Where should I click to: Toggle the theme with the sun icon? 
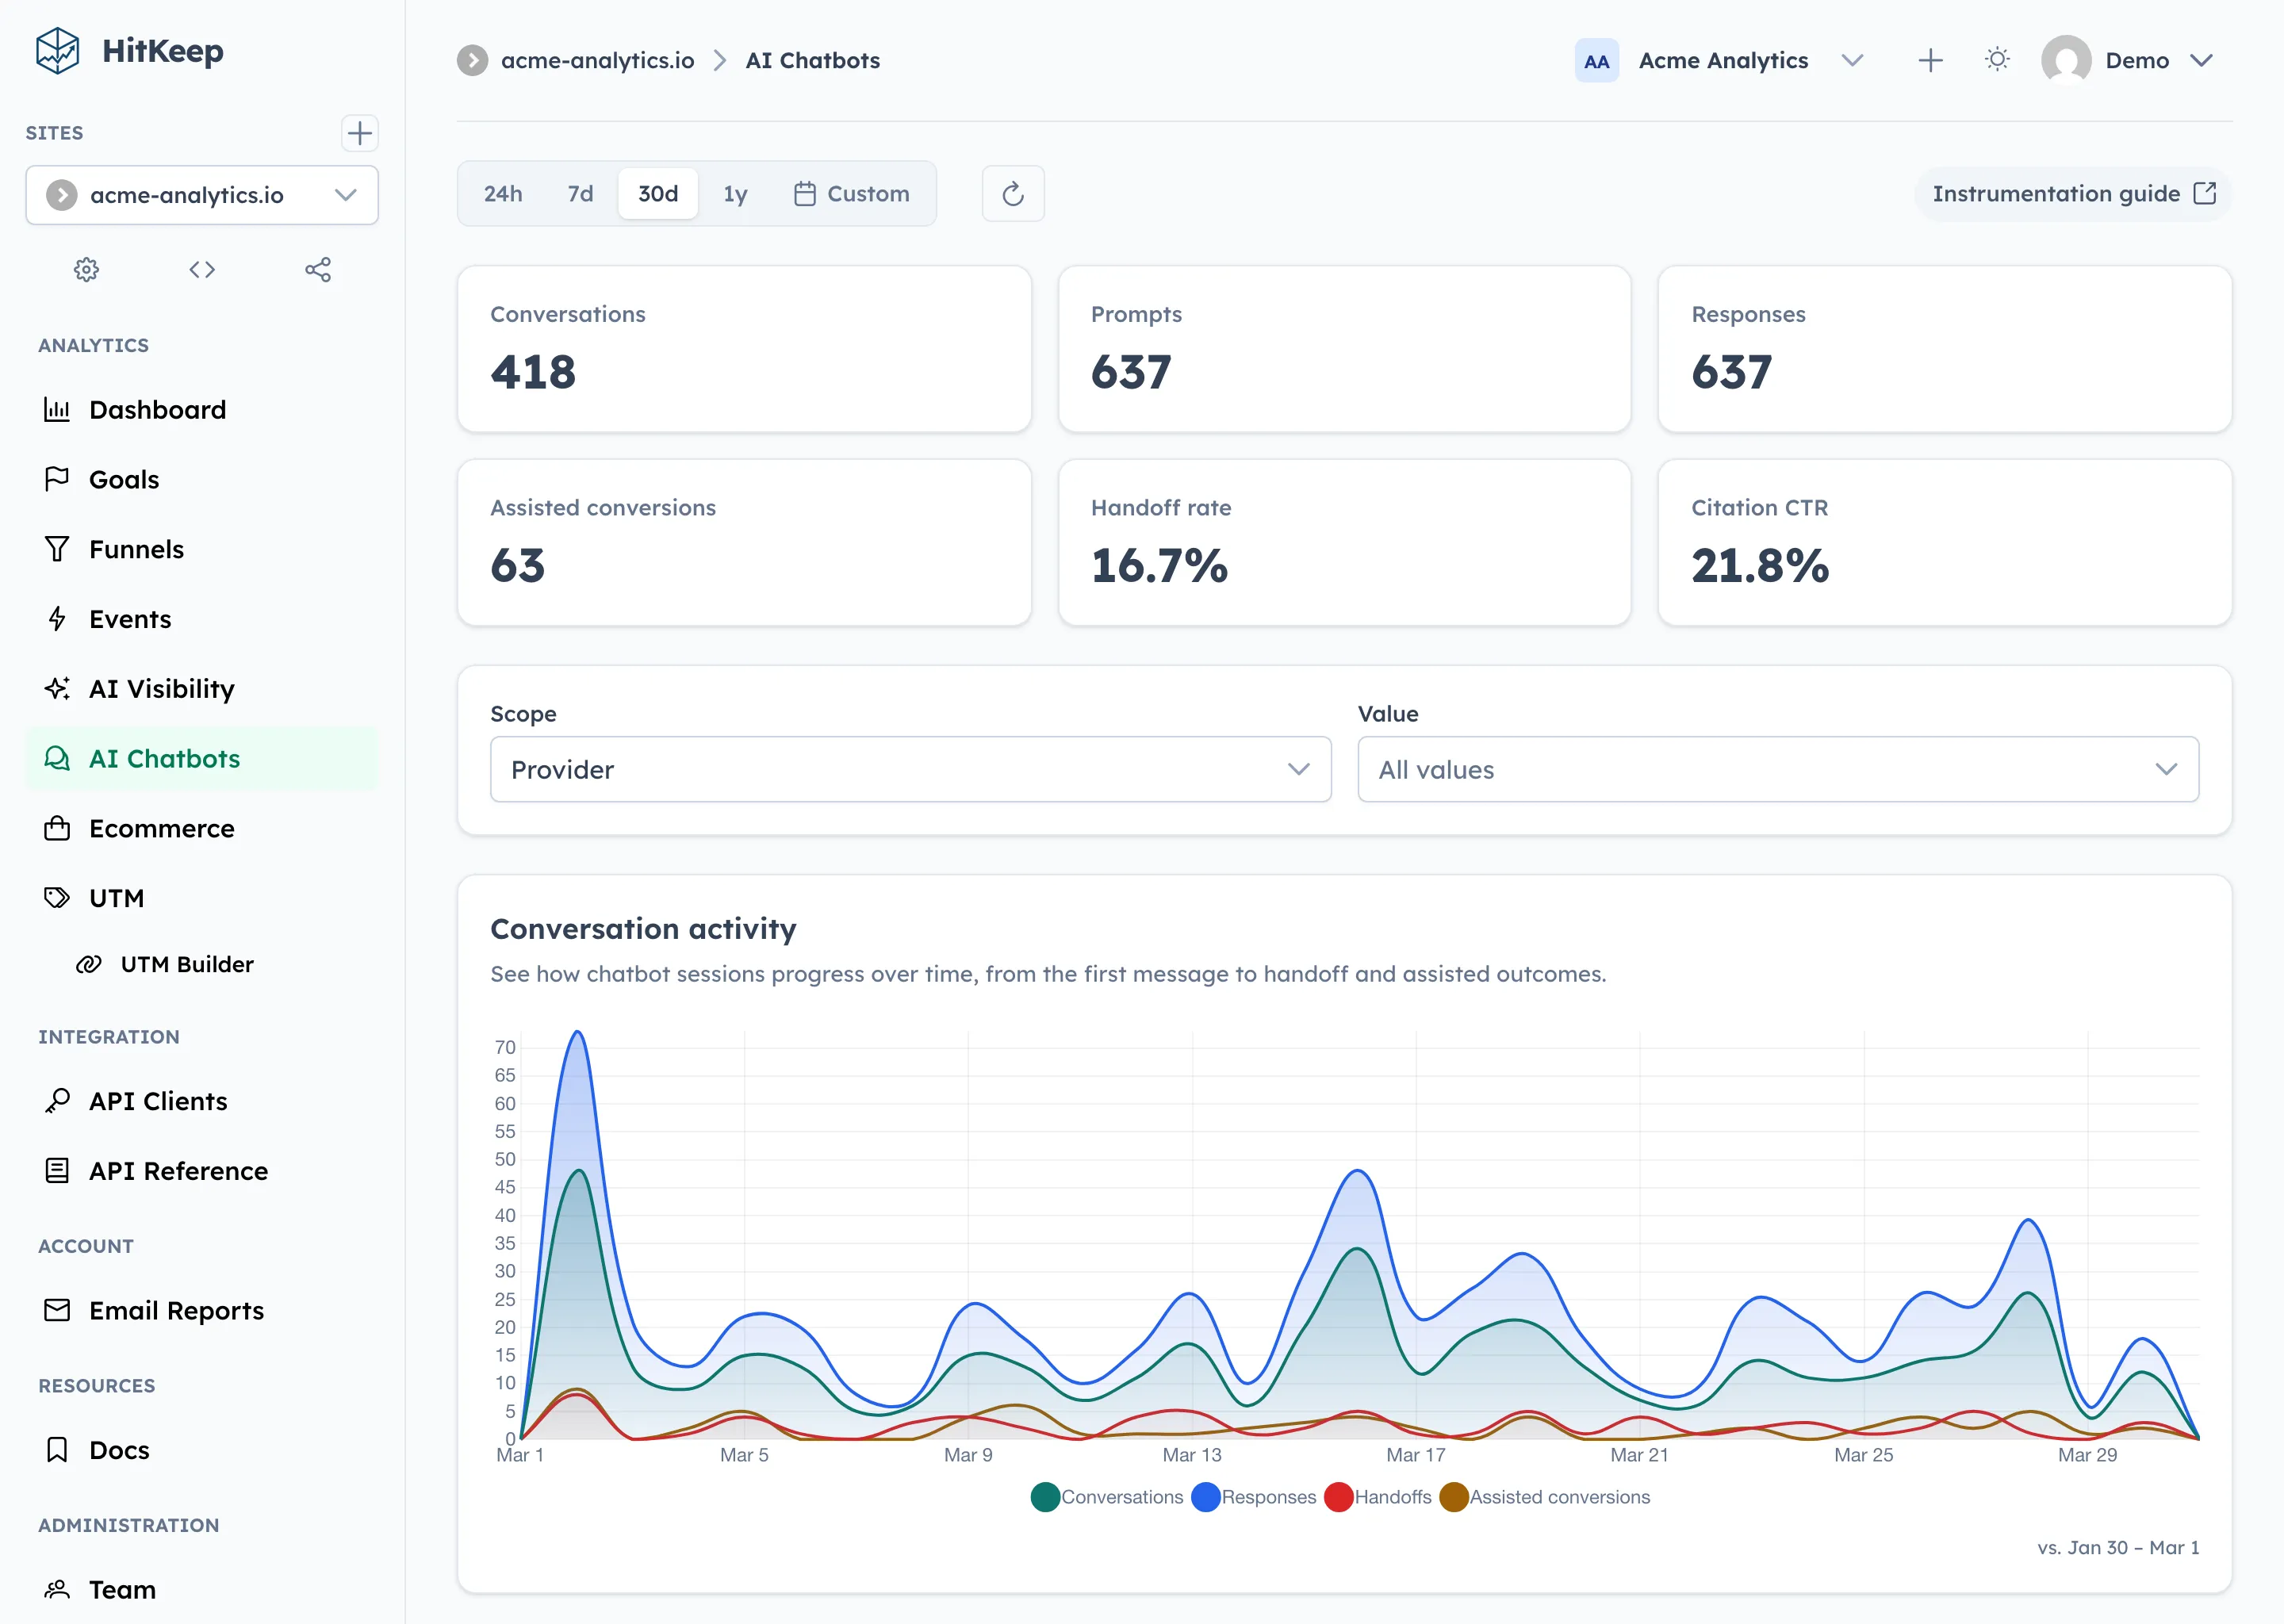1997,60
